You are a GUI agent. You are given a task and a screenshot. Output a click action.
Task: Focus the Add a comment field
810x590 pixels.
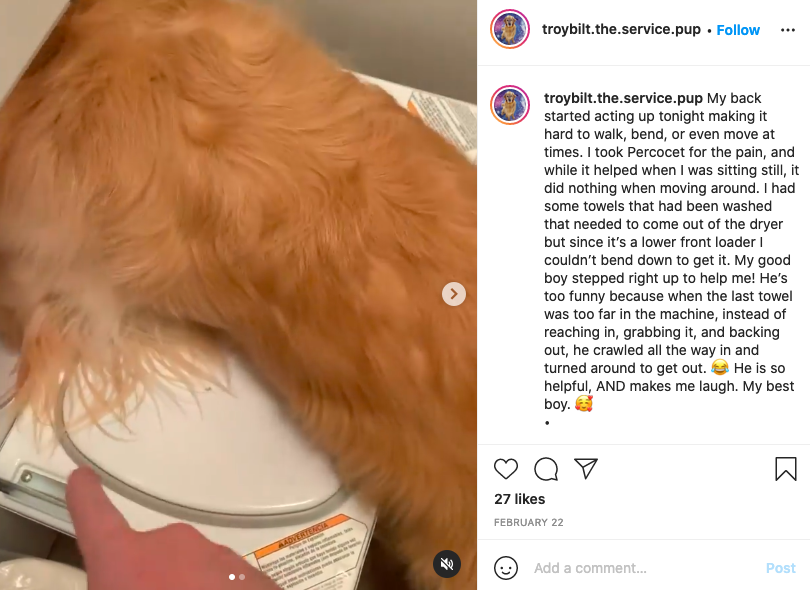pyautogui.click(x=643, y=568)
